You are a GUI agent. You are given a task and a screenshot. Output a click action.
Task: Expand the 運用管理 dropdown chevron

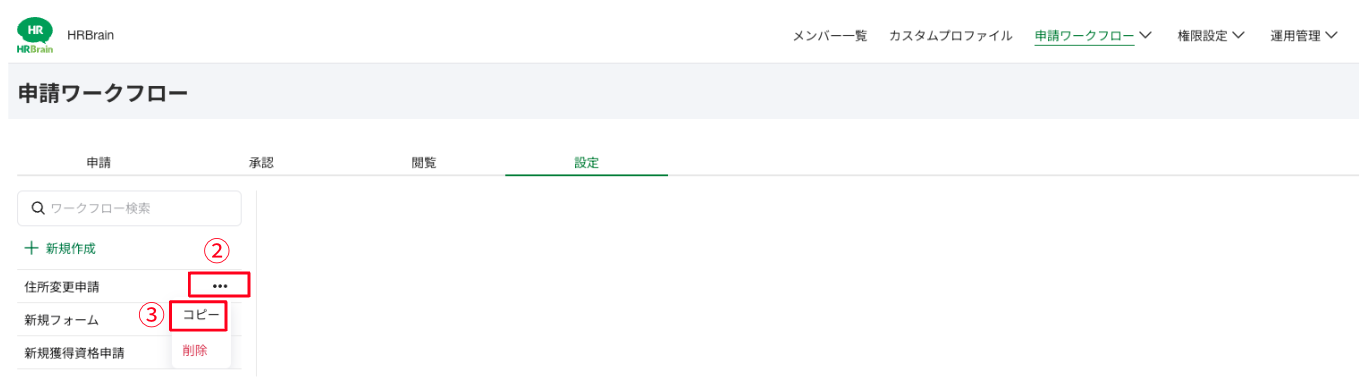[1331, 35]
